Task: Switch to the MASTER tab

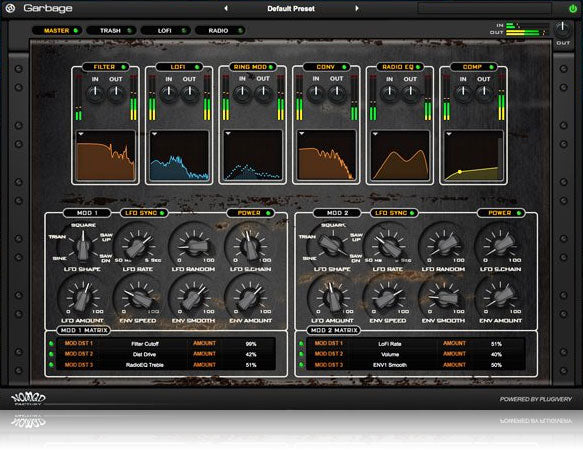Action: pyautogui.click(x=57, y=30)
